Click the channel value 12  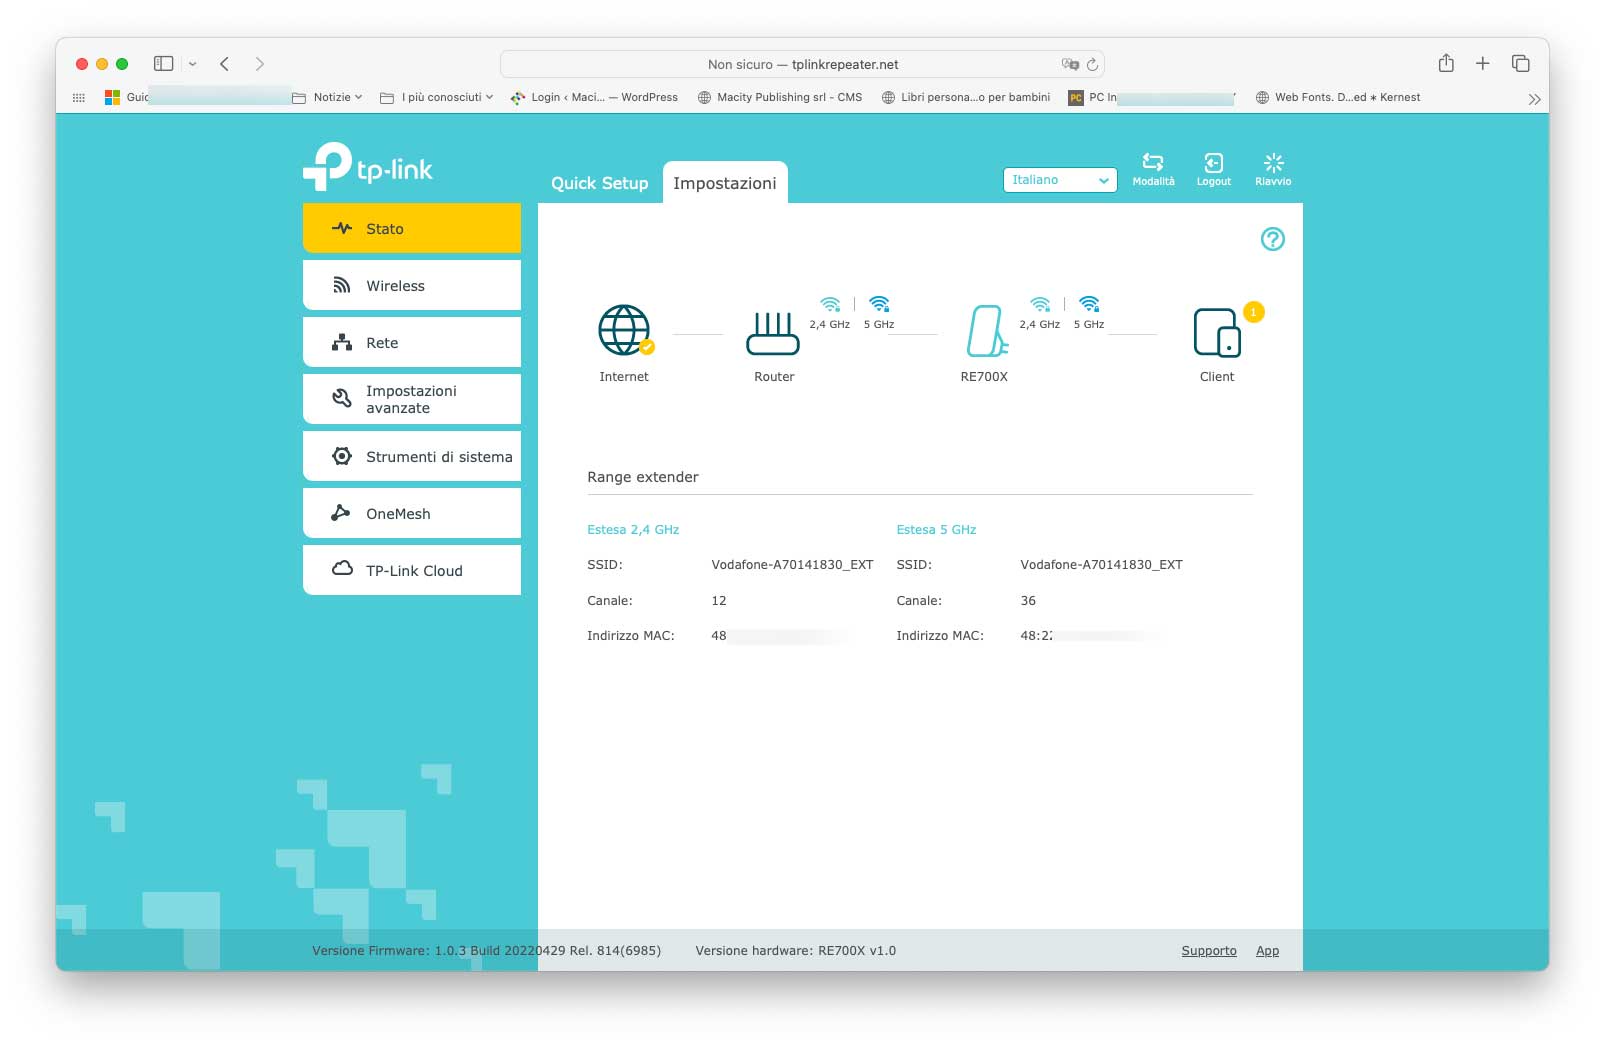pyautogui.click(x=719, y=601)
